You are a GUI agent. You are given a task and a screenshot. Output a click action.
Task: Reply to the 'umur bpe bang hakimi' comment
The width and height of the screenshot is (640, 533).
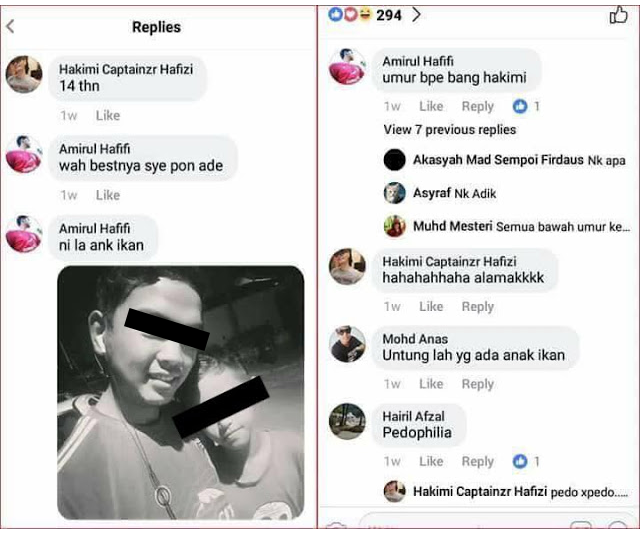point(478,106)
